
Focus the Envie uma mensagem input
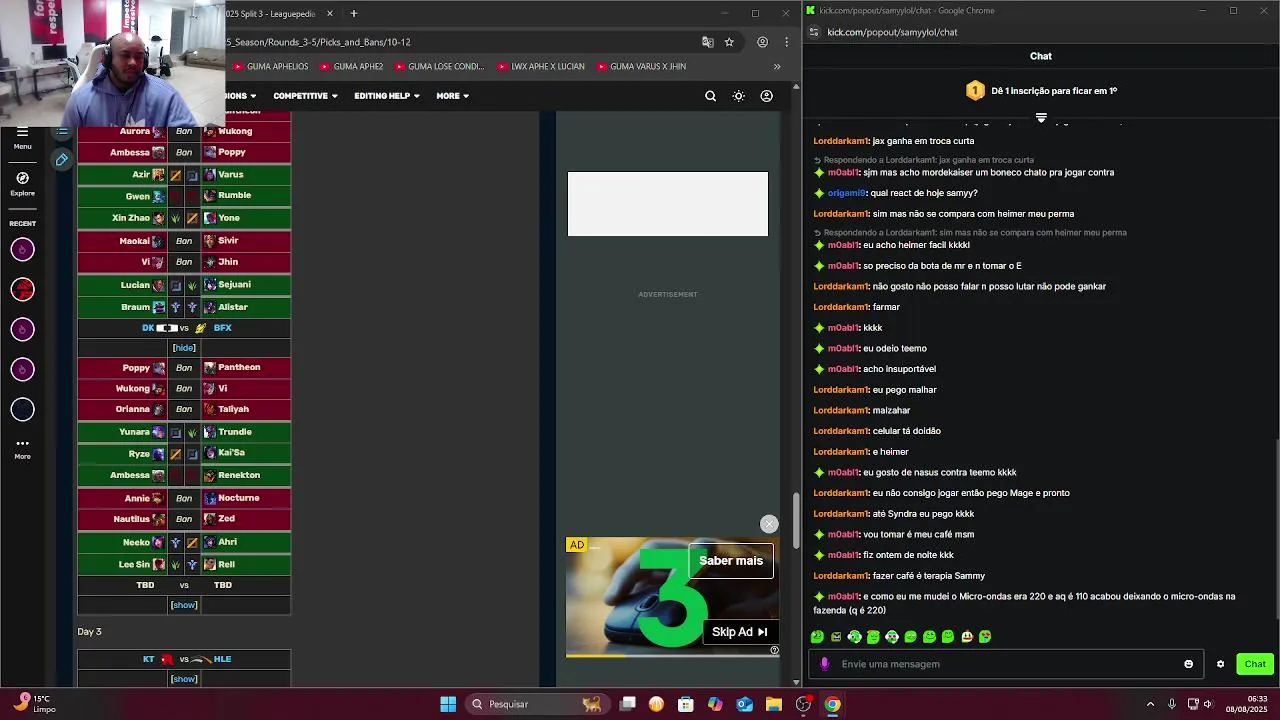click(1005, 664)
